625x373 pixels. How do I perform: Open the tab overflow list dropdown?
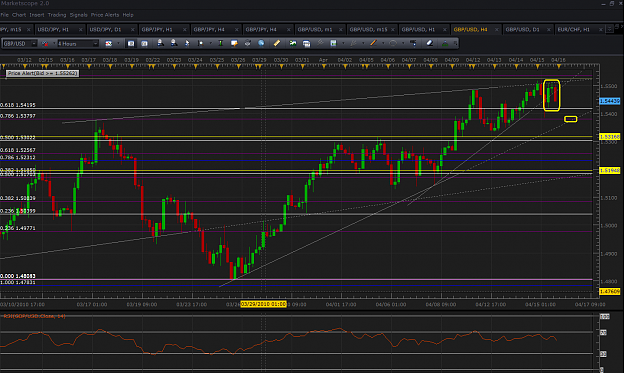[609, 29]
